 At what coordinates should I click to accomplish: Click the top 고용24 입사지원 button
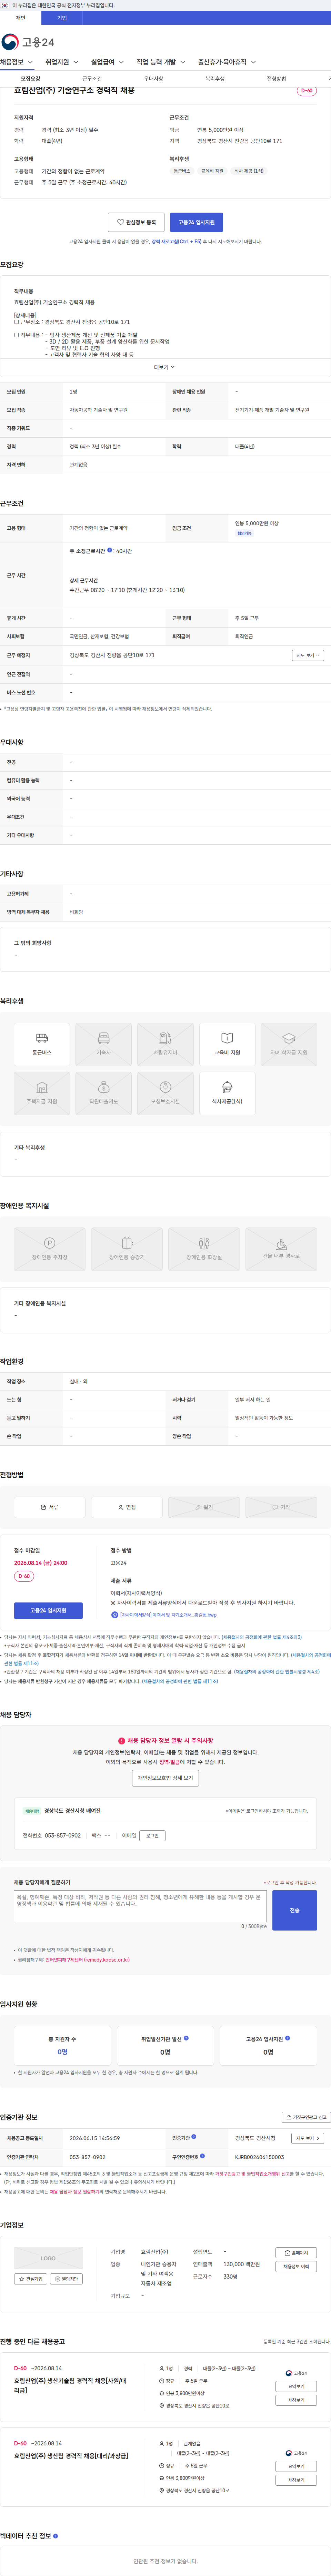(196, 222)
